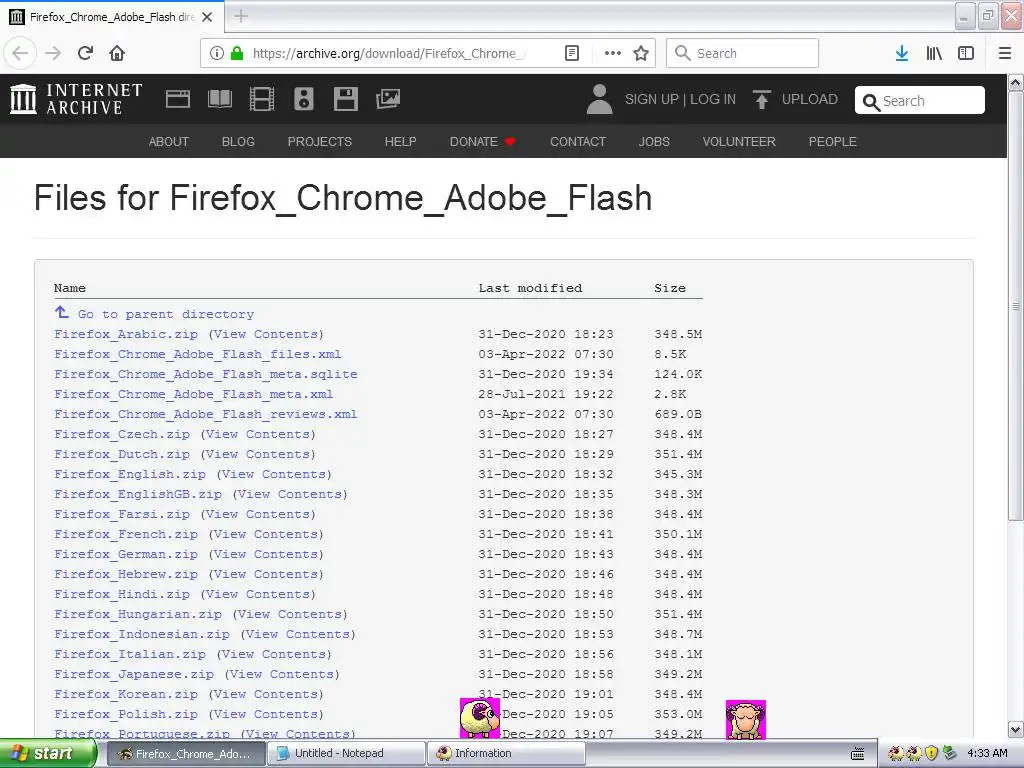The width and height of the screenshot is (1024, 768).
Task: Open the ABOUT navigation item
Action: tap(168, 142)
